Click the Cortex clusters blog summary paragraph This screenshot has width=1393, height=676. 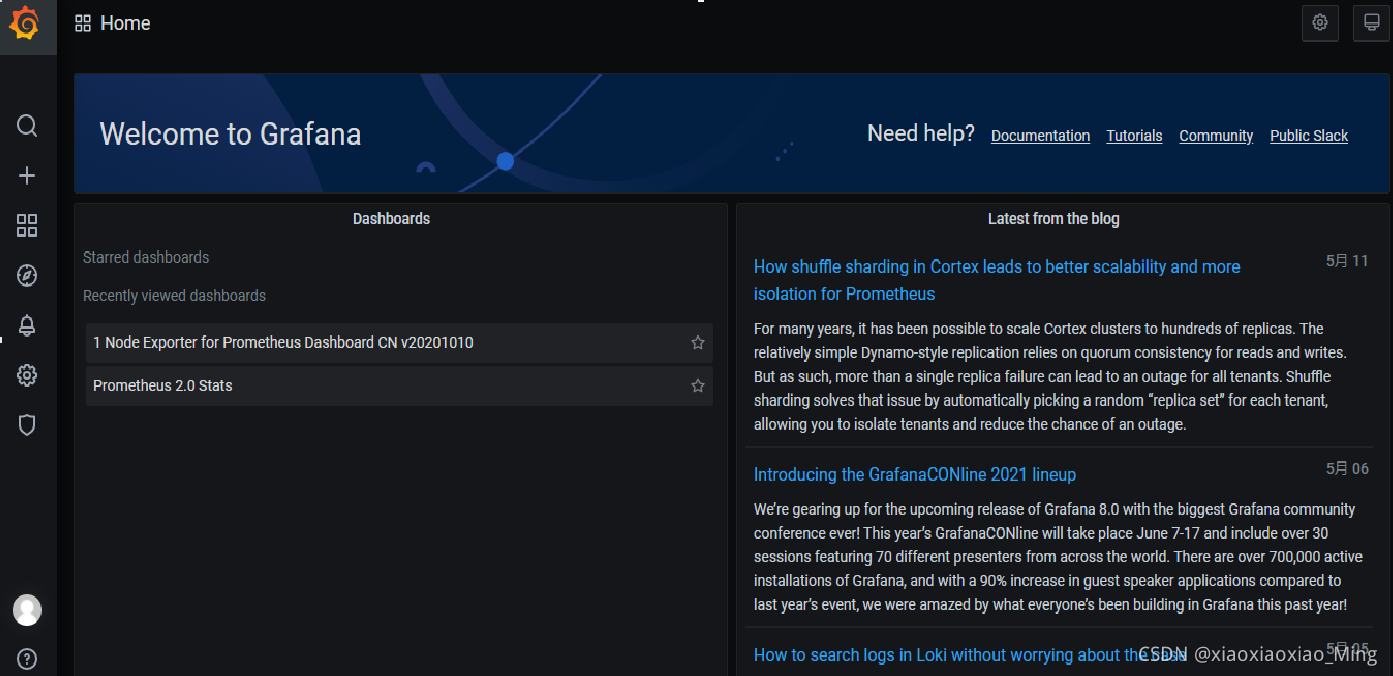(1050, 376)
